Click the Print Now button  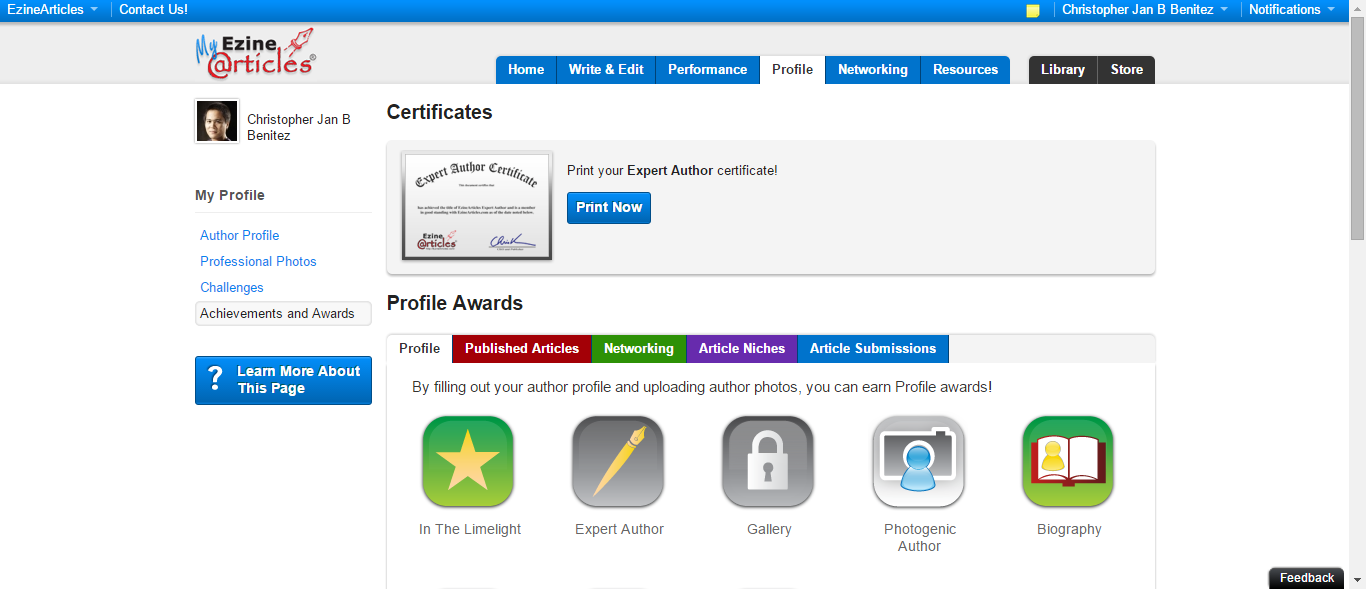(609, 207)
